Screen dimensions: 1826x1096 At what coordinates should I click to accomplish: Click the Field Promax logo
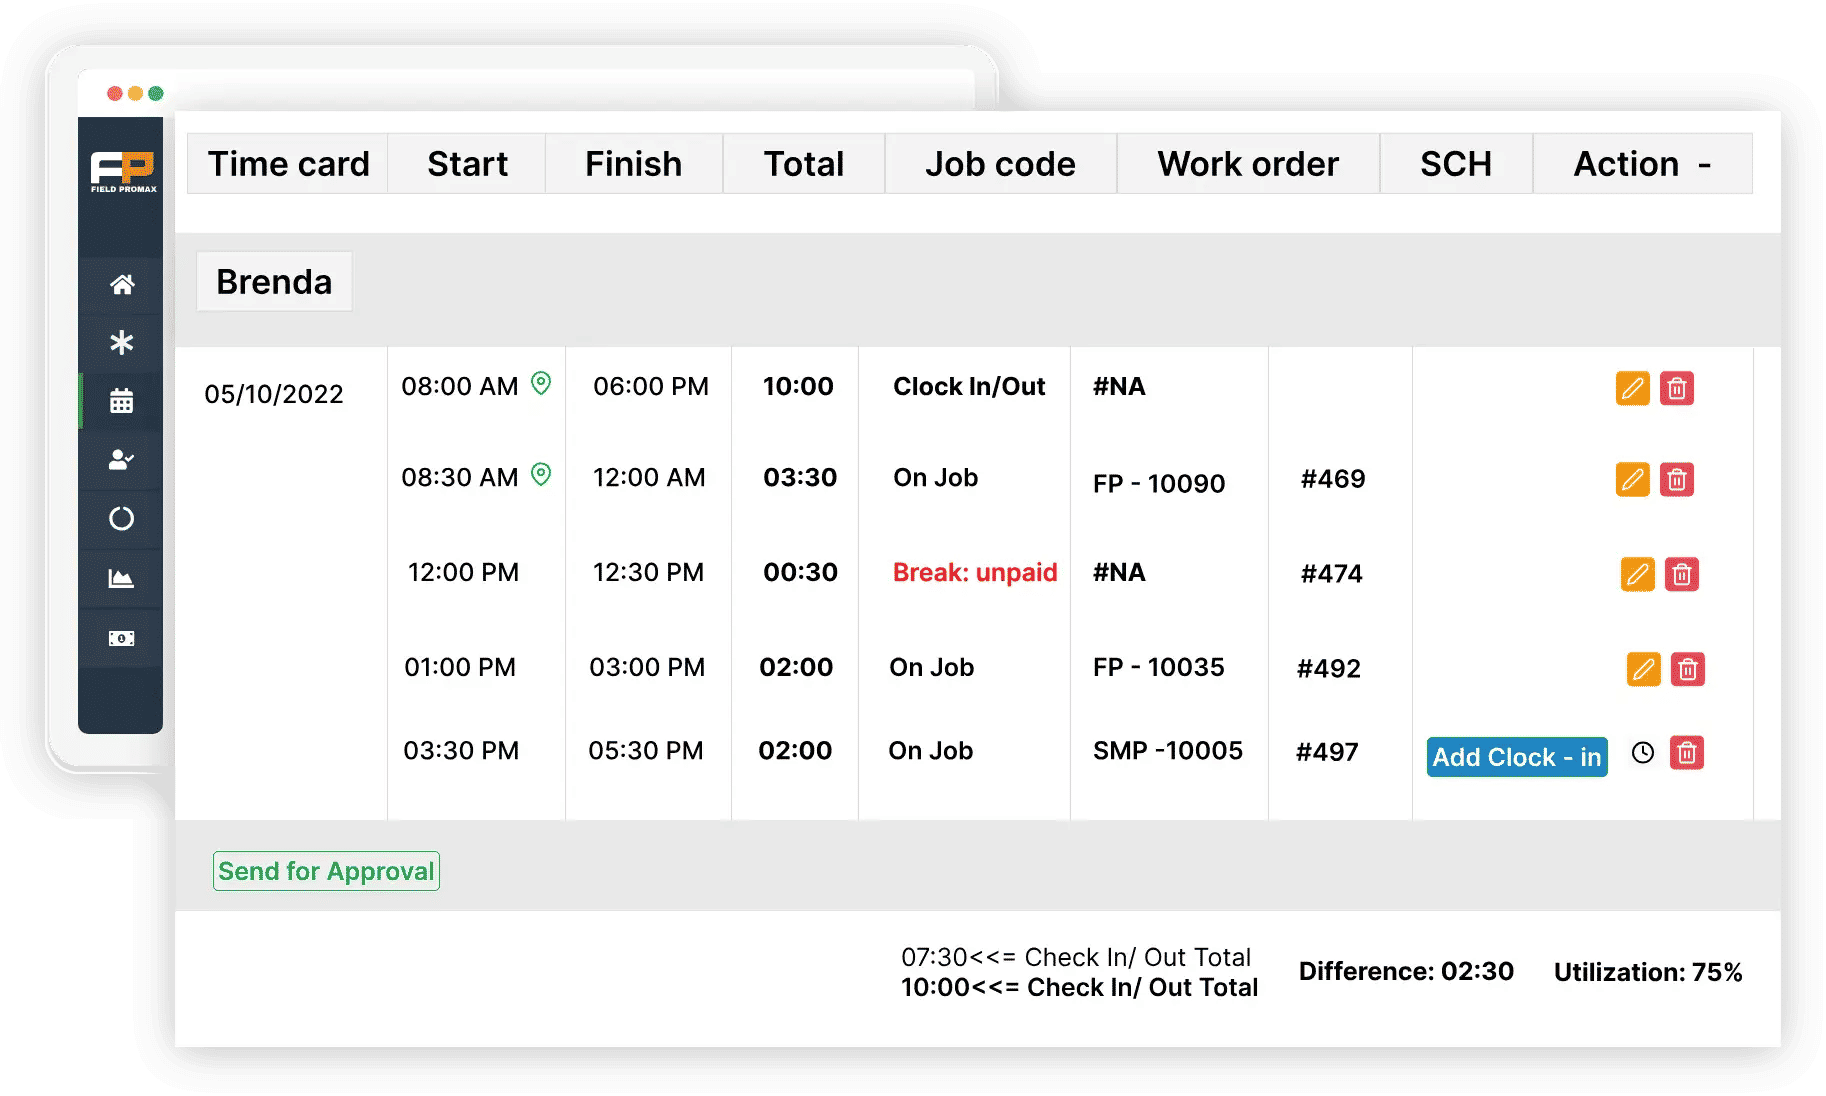click(123, 171)
